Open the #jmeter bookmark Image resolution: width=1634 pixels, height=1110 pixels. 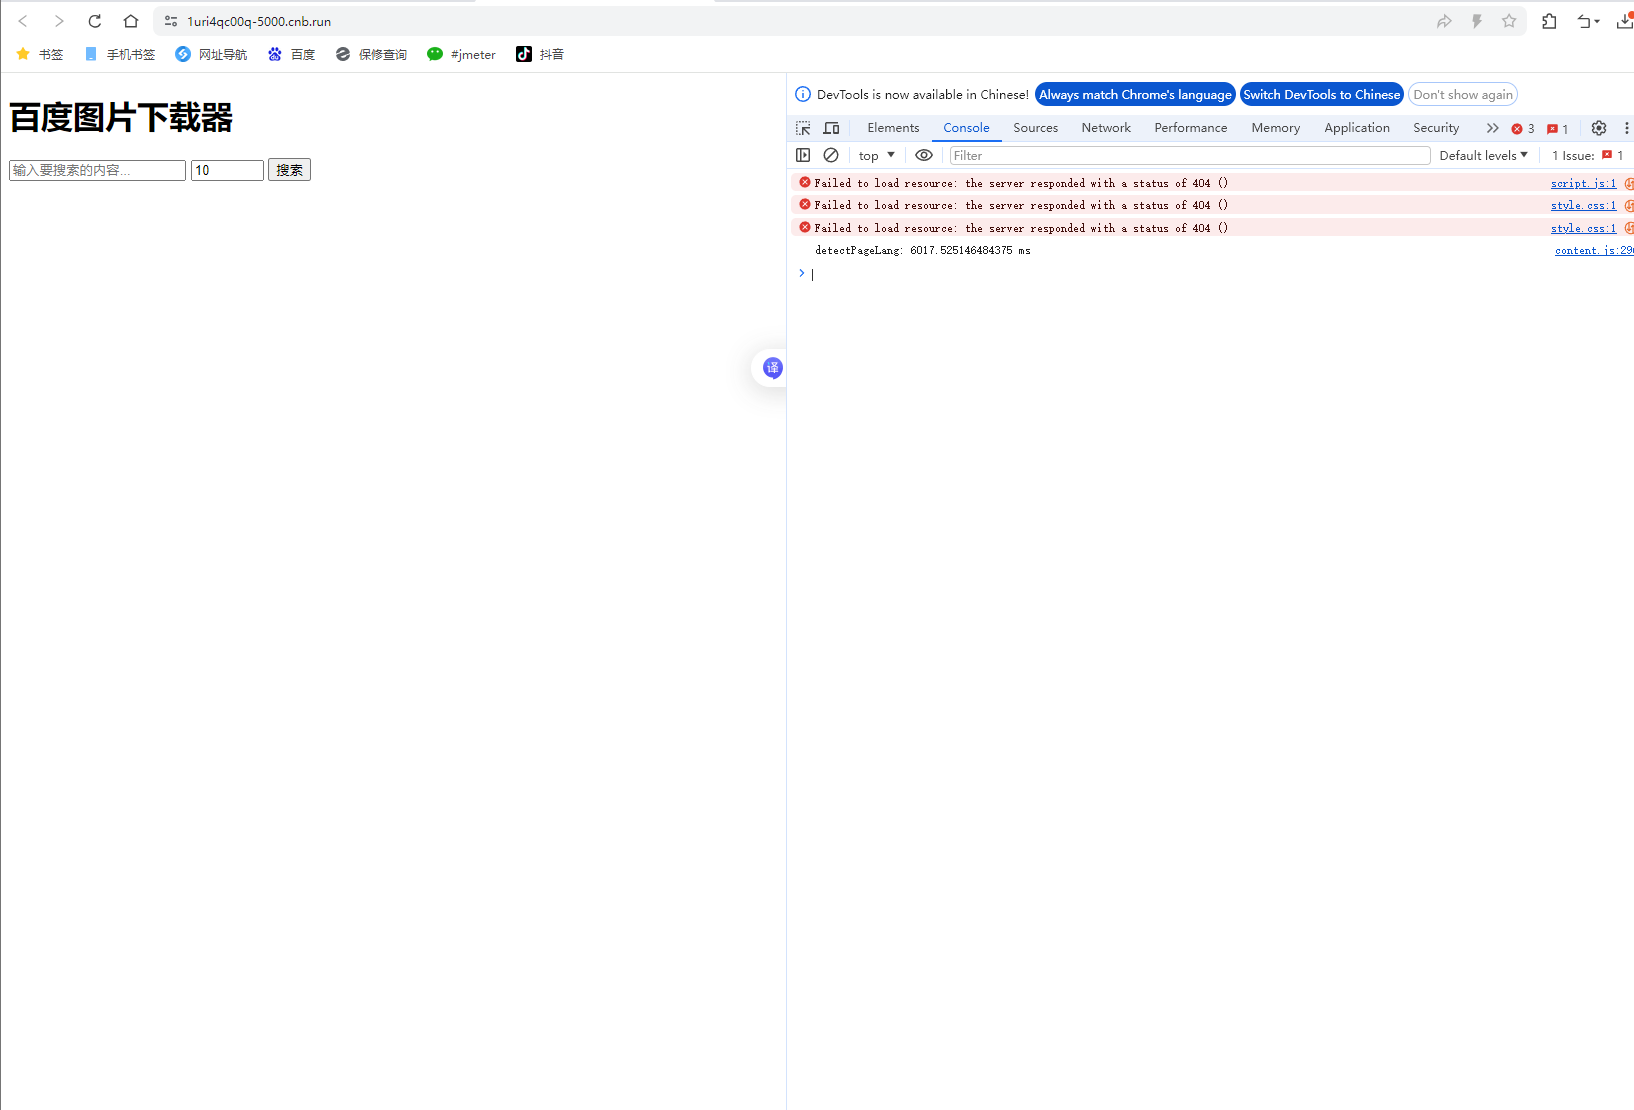click(461, 54)
